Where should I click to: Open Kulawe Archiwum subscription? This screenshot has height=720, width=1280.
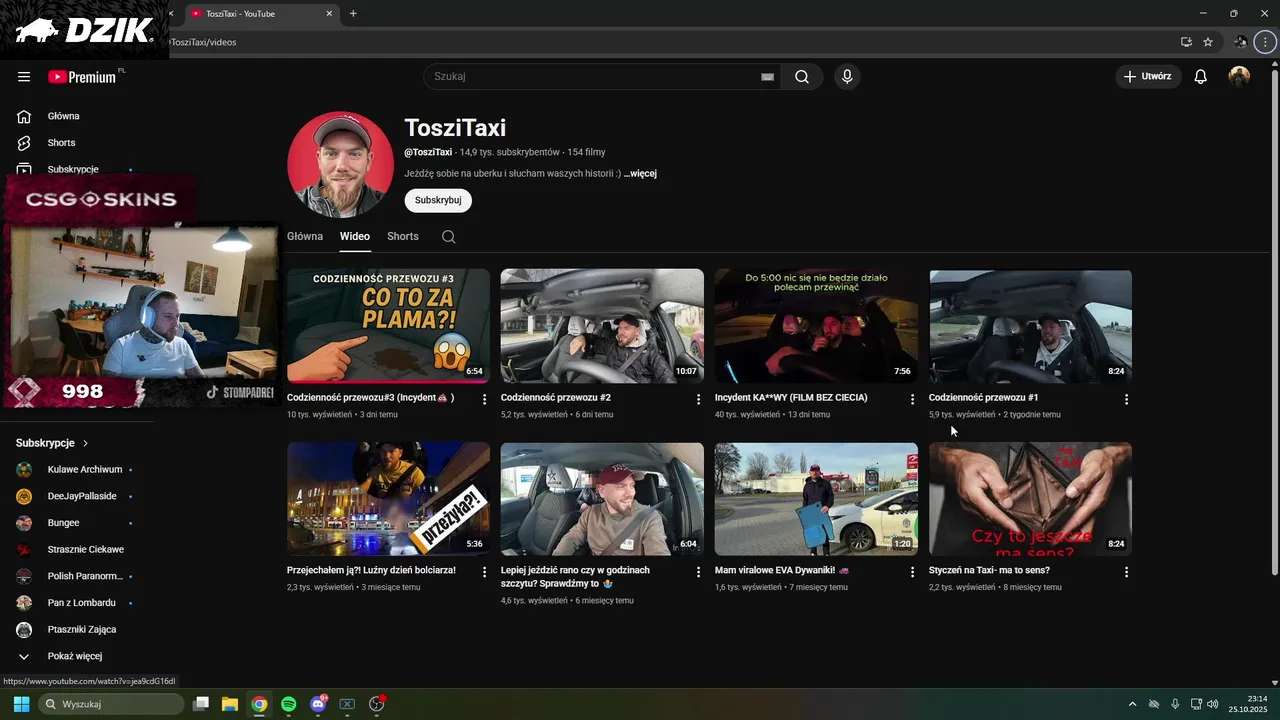tap(85, 469)
